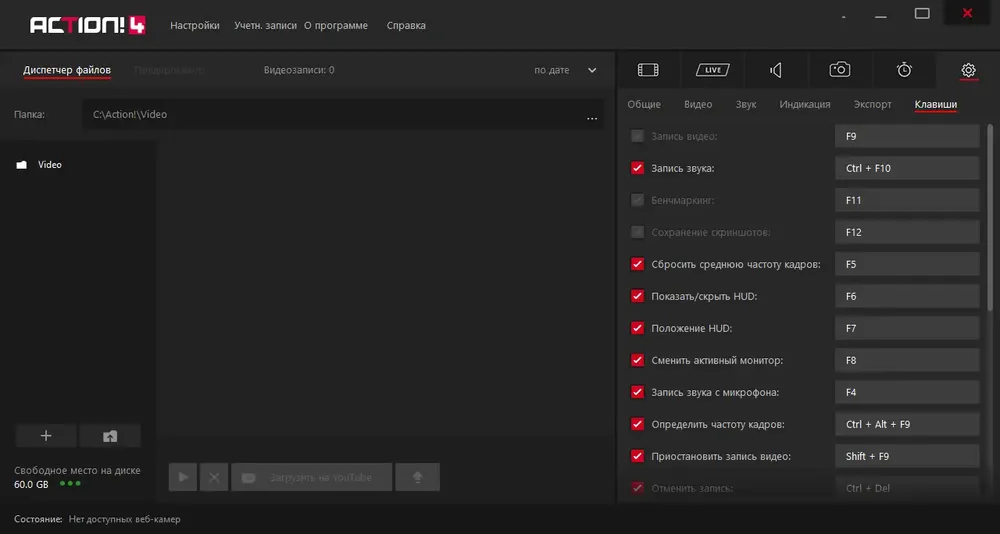Image resolution: width=1000 pixels, height=534 pixels.
Task: Select the Клавиши settings tab
Action: [936, 104]
